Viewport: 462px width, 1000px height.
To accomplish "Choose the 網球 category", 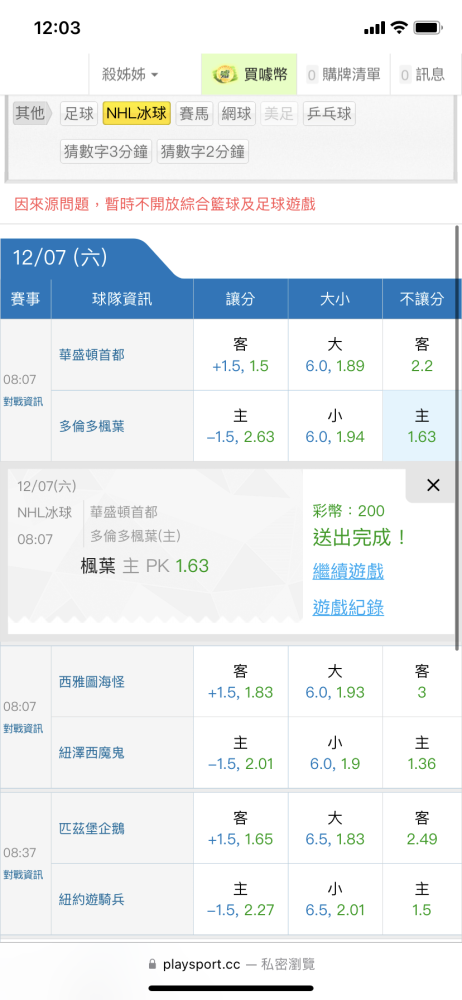I will [x=237, y=114].
